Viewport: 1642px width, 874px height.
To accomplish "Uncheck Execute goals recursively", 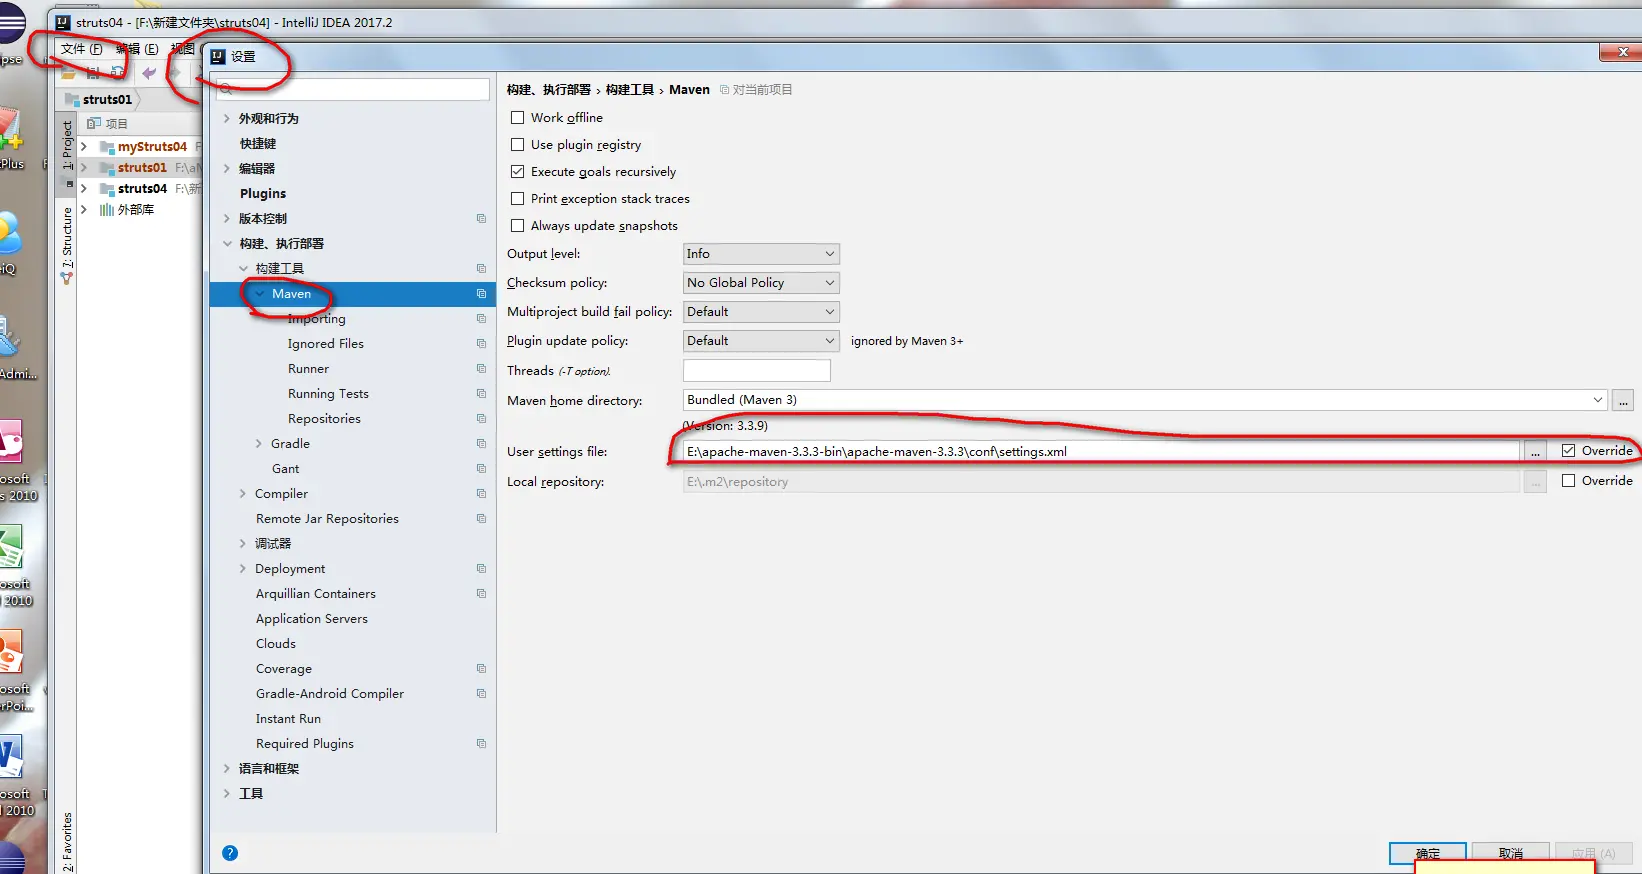I will point(517,171).
